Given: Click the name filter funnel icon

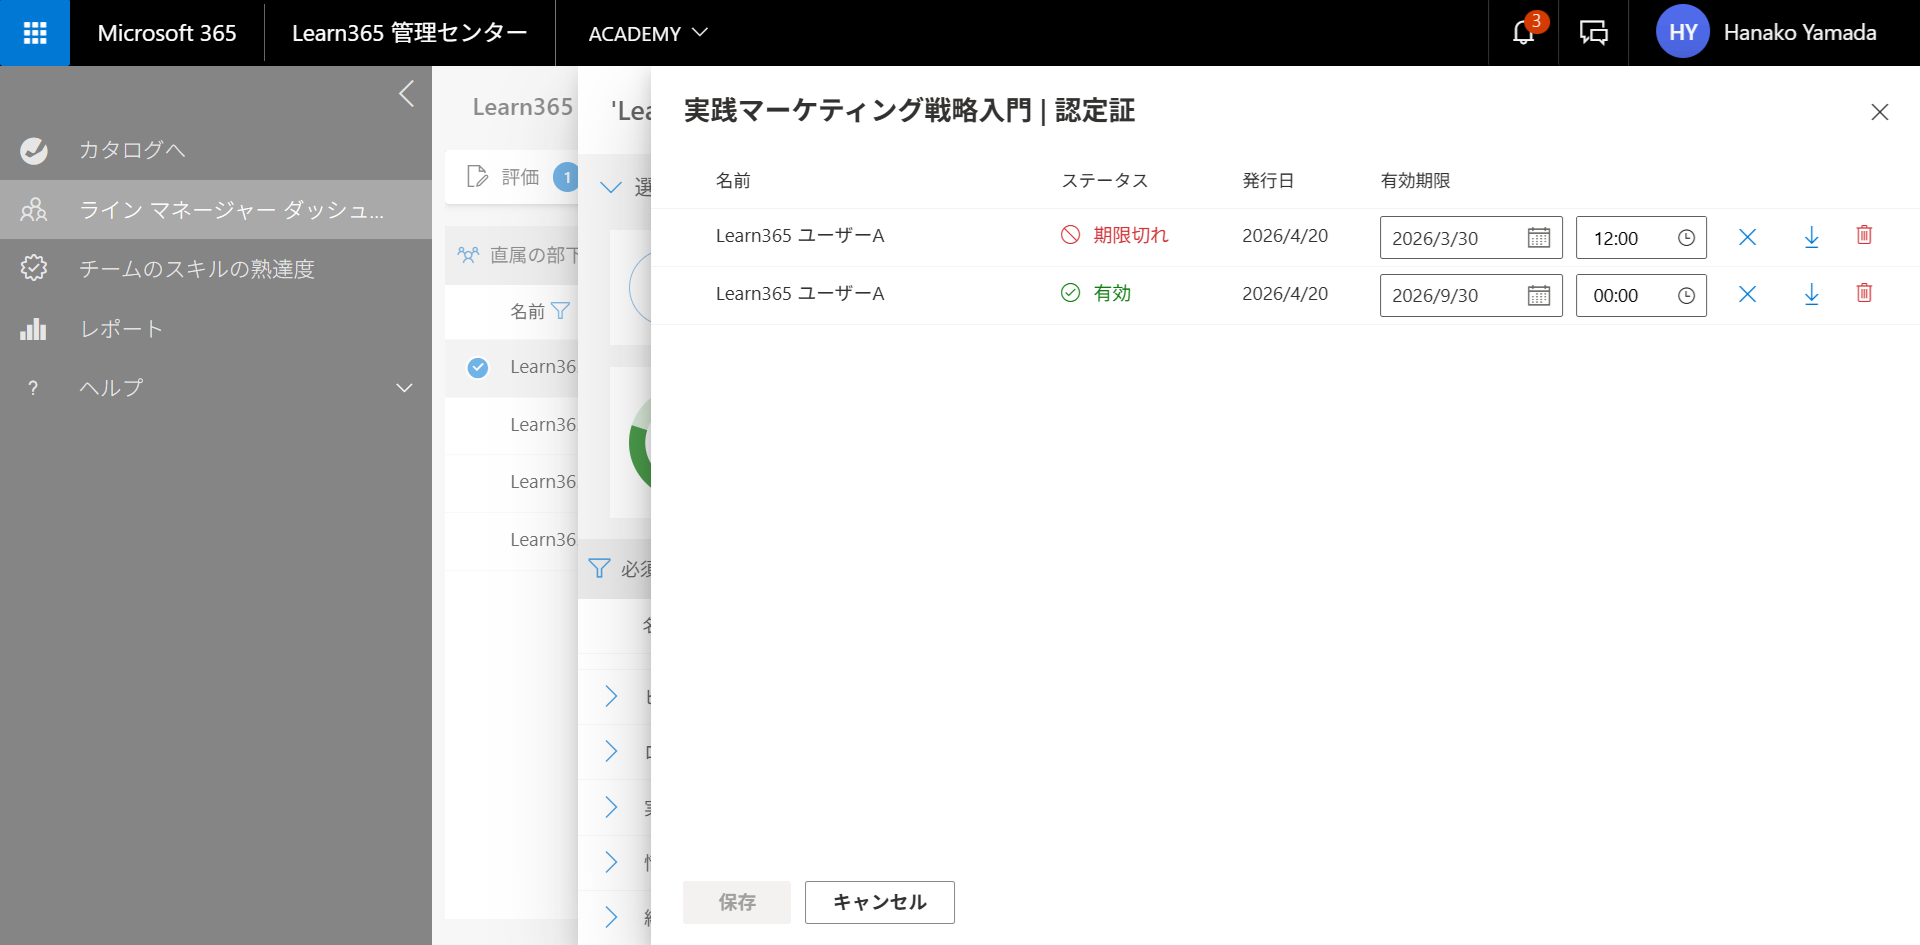Looking at the screenshot, I should pyautogui.click(x=561, y=311).
